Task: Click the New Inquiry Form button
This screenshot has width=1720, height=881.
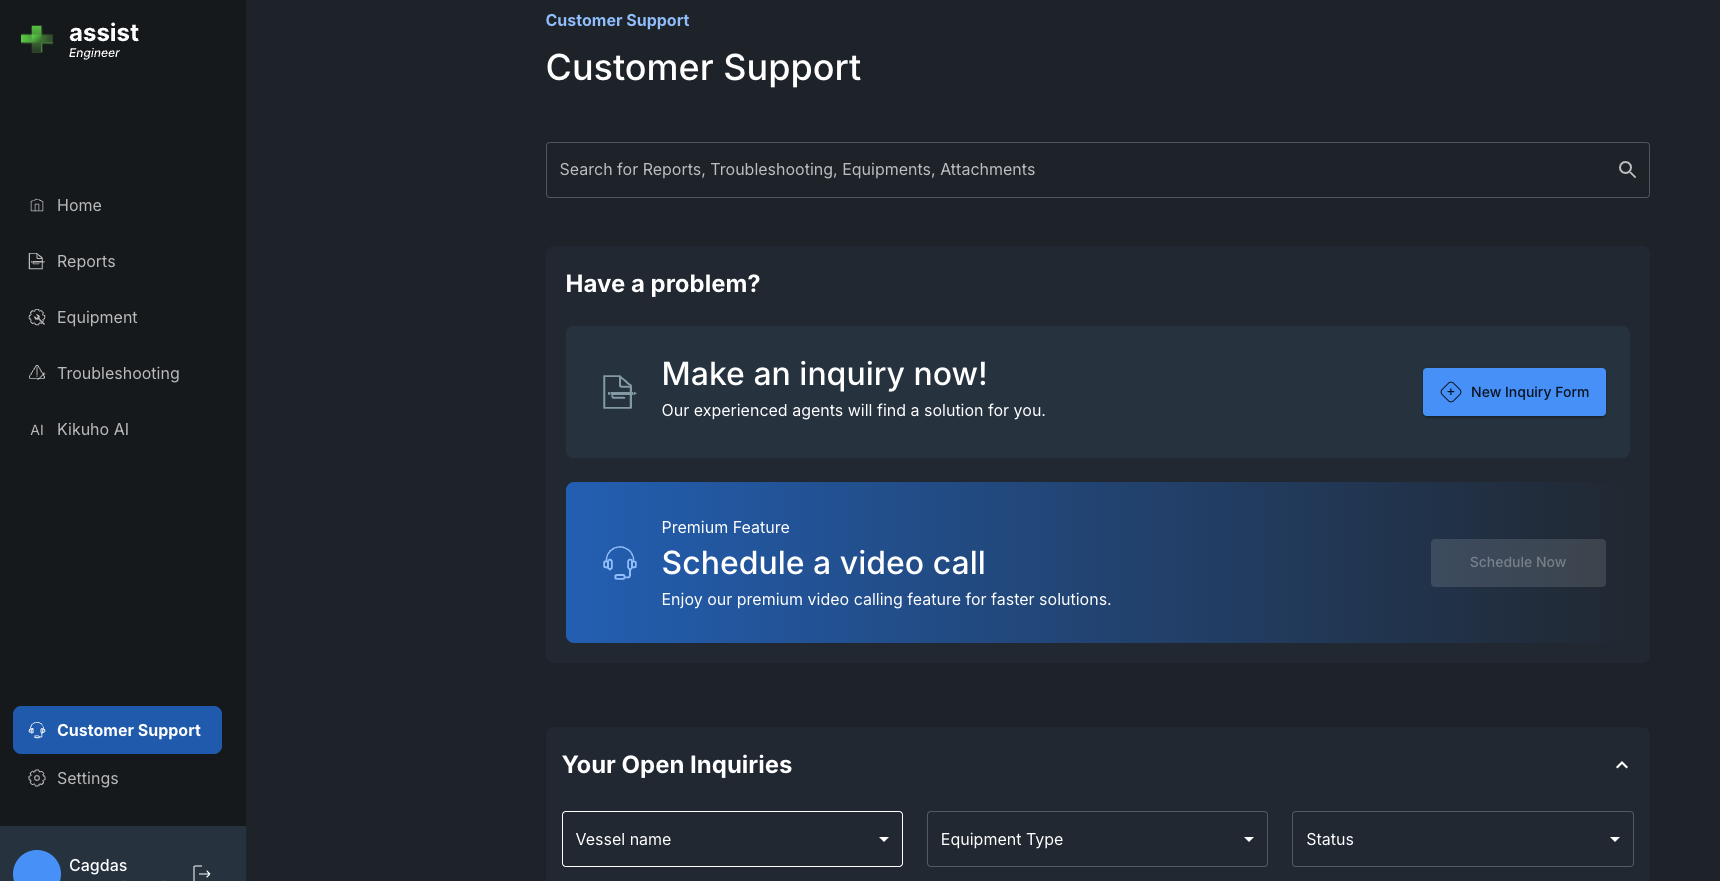Action: click(1514, 392)
